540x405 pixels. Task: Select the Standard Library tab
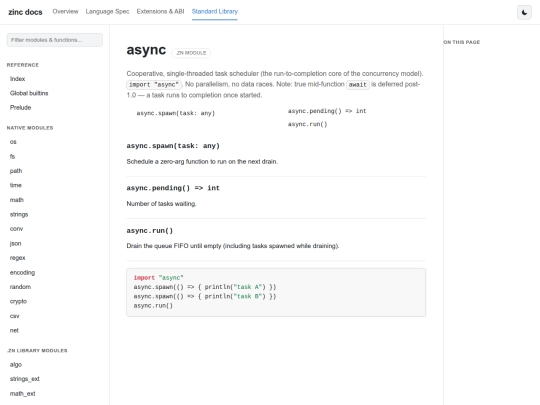click(x=215, y=11)
